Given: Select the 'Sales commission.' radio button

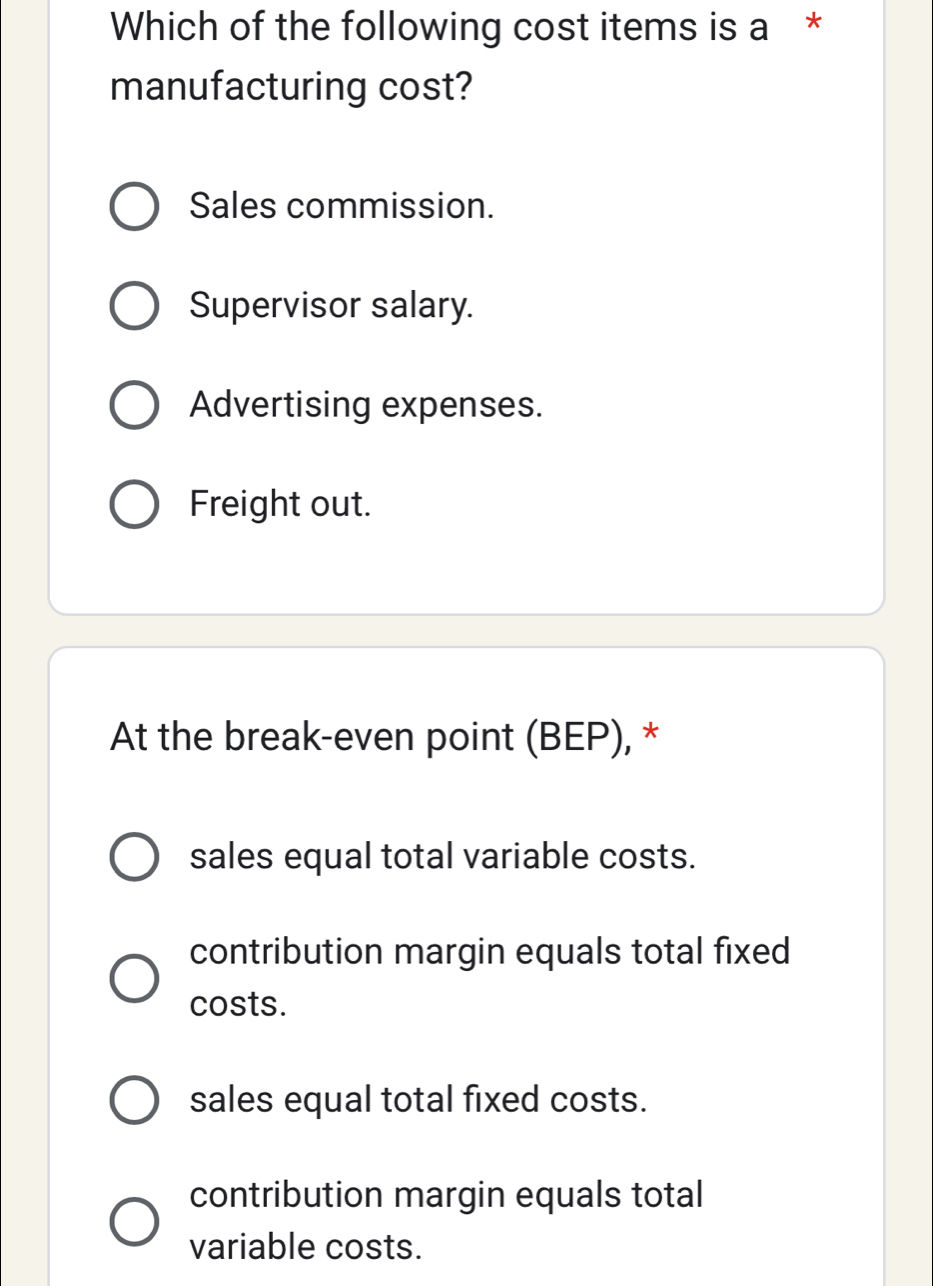Looking at the screenshot, I should pyautogui.click(x=133, y=207).
